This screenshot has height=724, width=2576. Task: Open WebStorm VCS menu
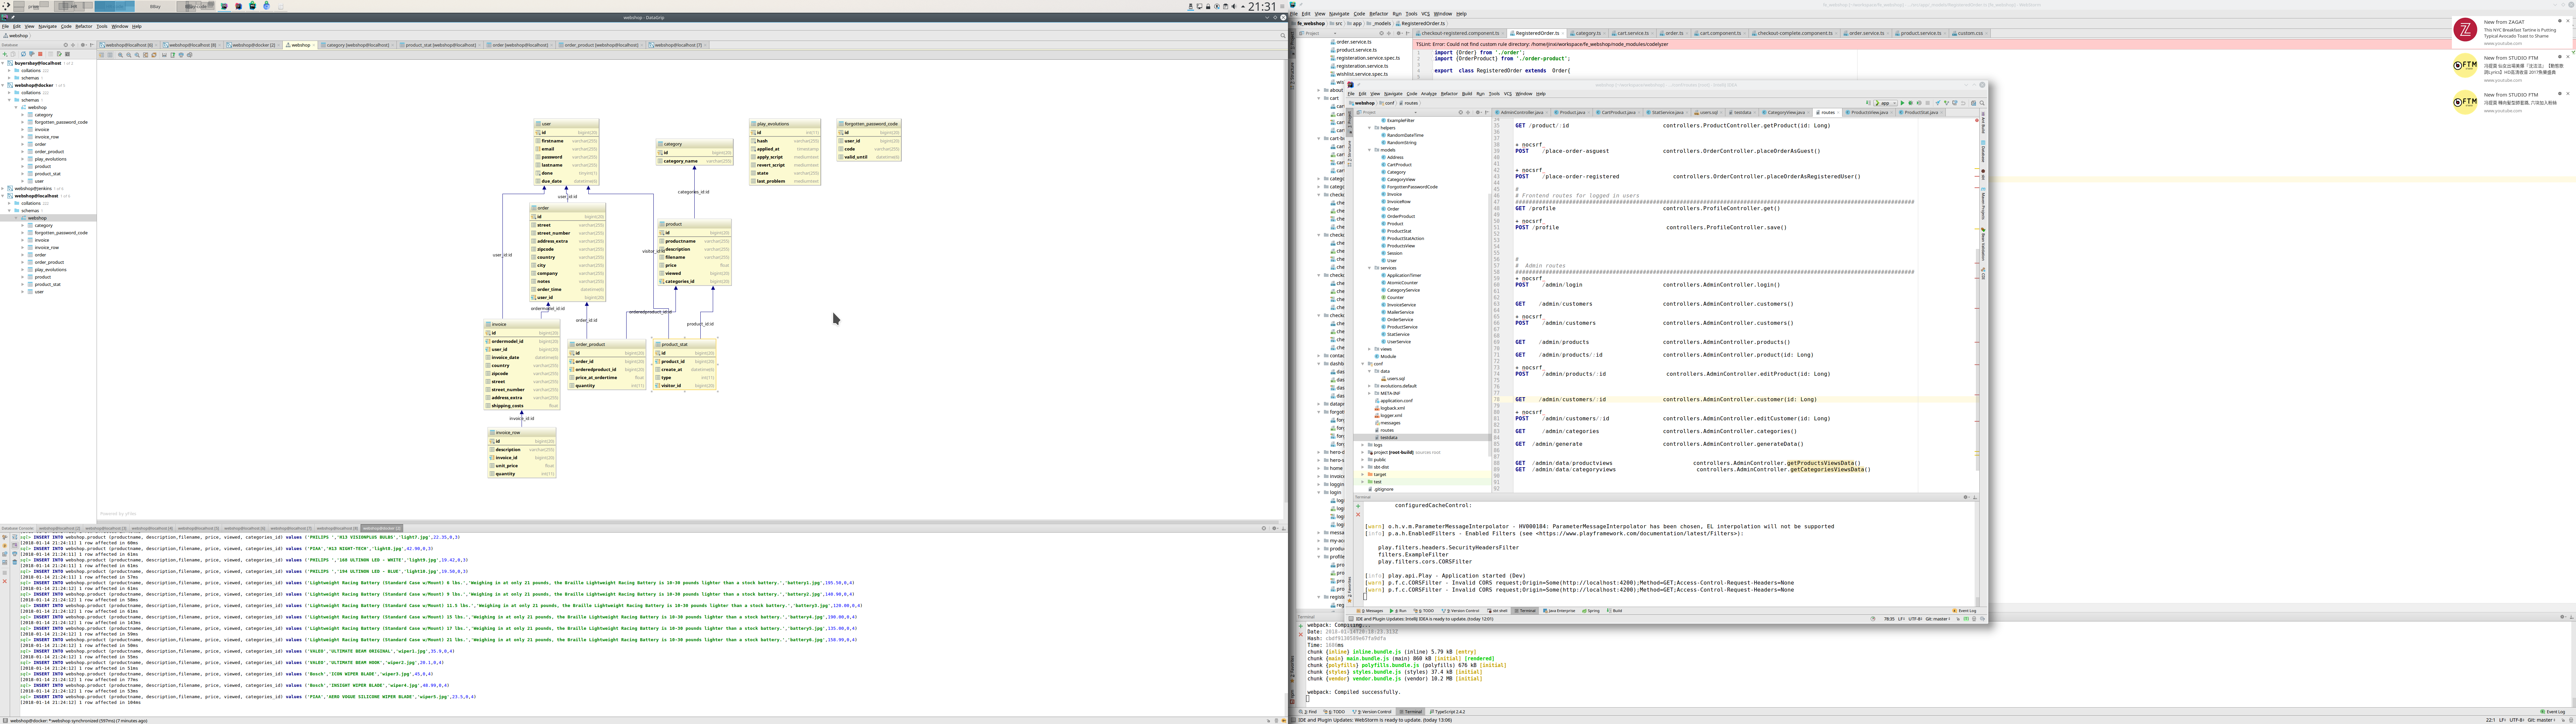click(x=1426, y=14)
